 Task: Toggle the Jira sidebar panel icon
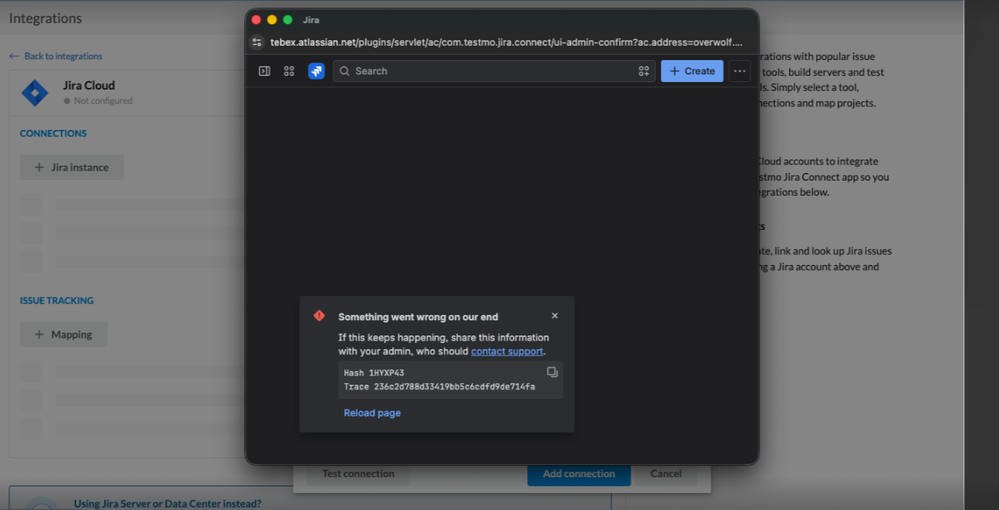point(264,71)
